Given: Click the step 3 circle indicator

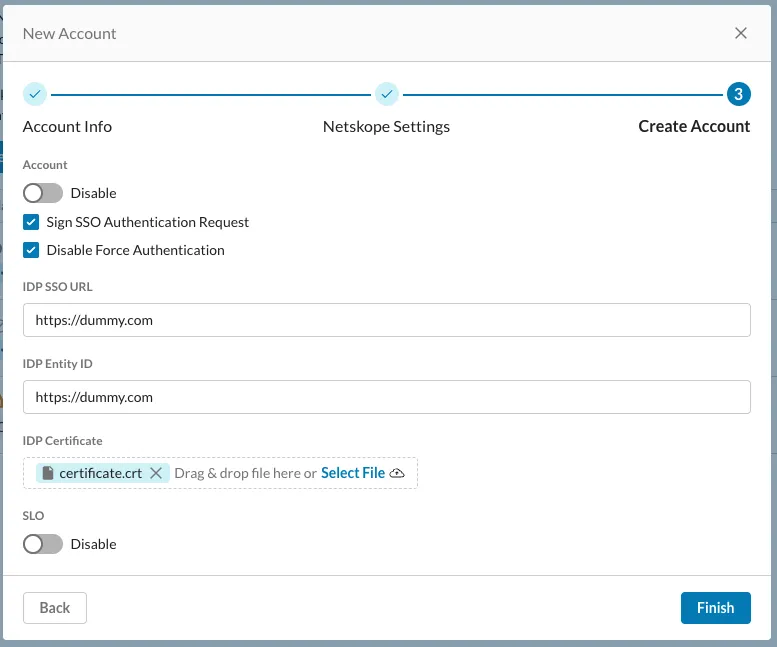Looking at the screenshot, I should coord(738,94).
